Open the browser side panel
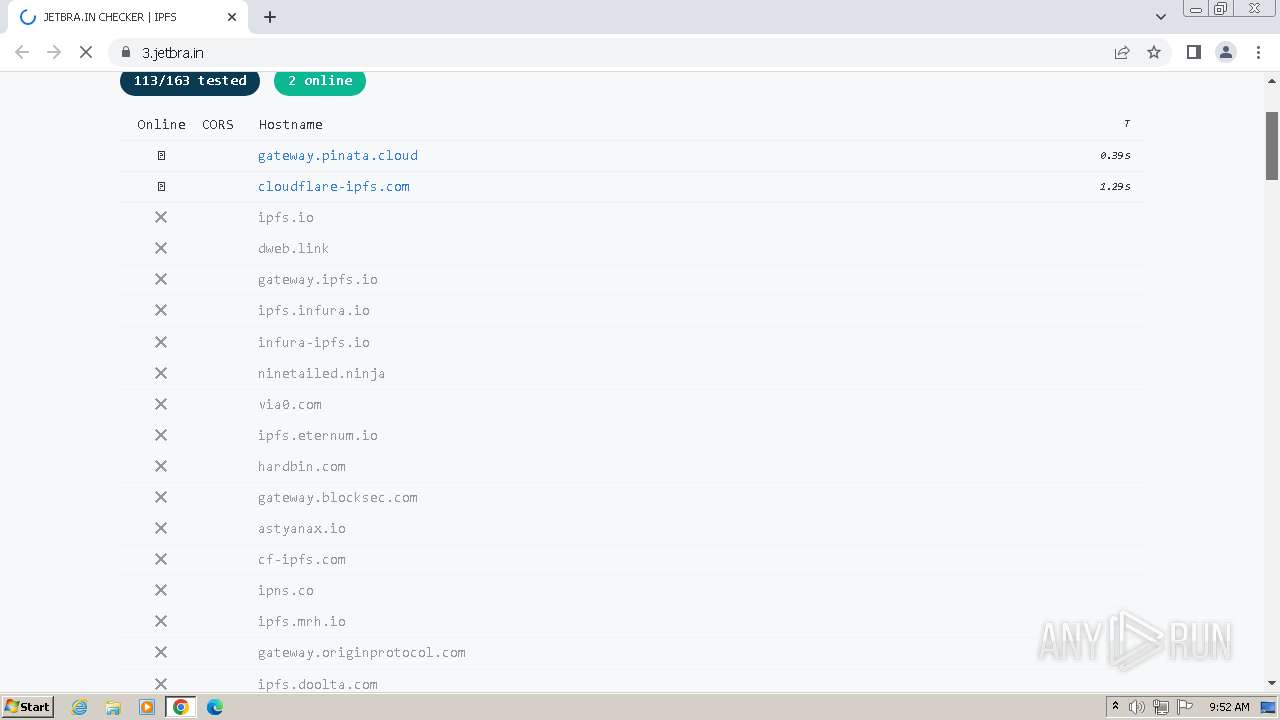The width and height of the screenshot is (1280, 720). point(1193,52)
